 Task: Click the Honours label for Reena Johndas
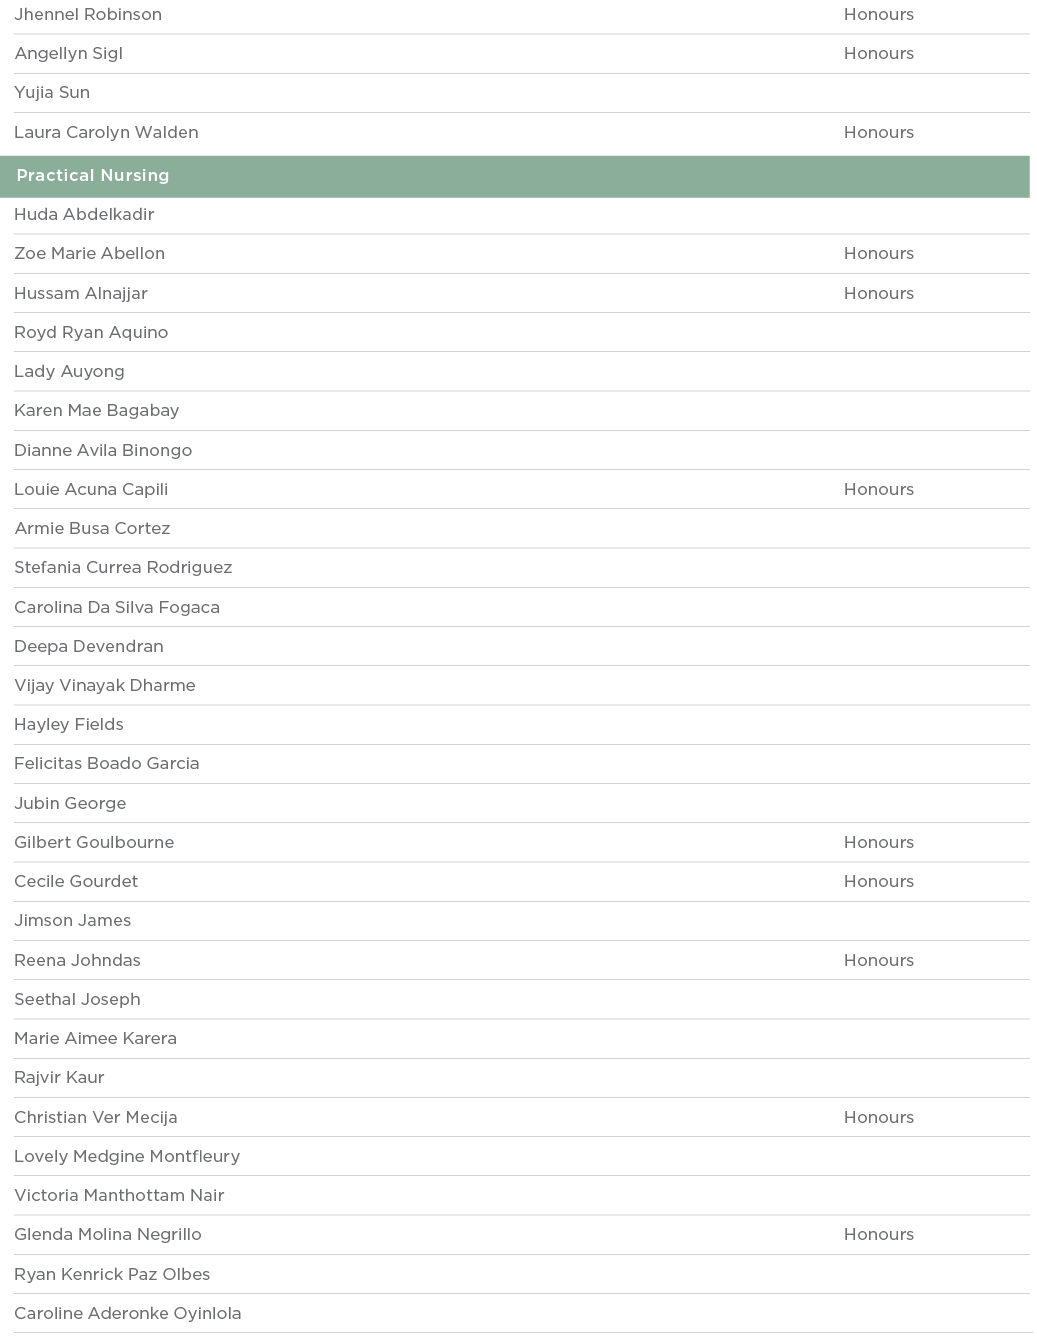coord(878,960)
